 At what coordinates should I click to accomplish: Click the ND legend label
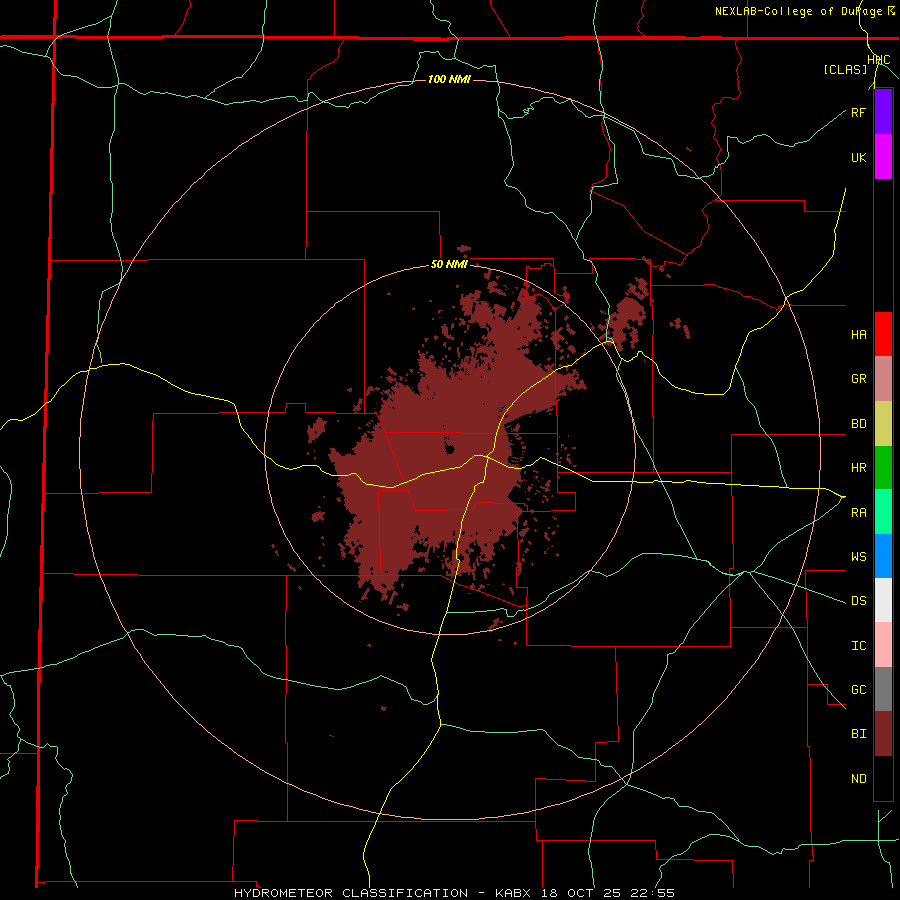tap(858, 779)
